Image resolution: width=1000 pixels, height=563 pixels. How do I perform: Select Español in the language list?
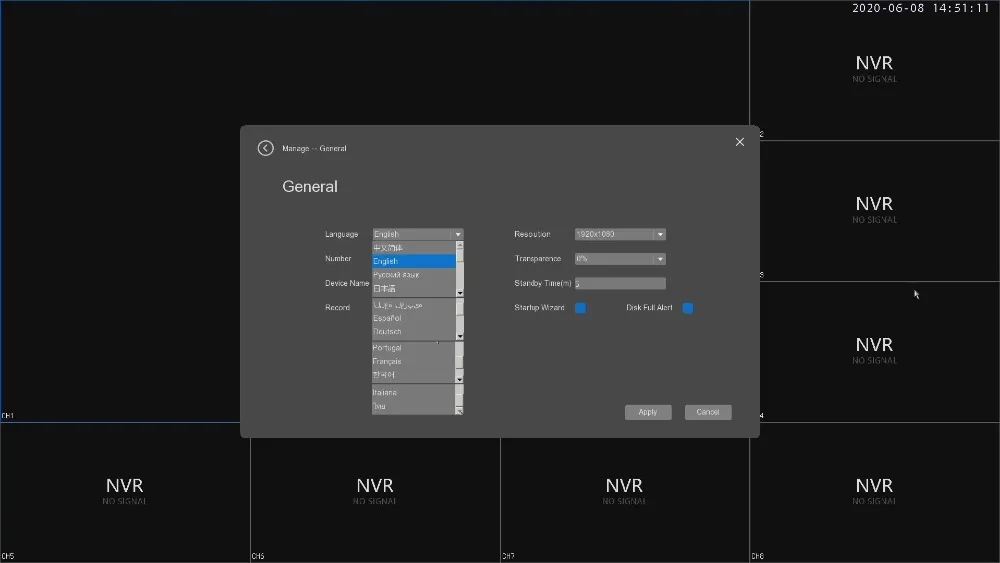click(x=414, y=318)
